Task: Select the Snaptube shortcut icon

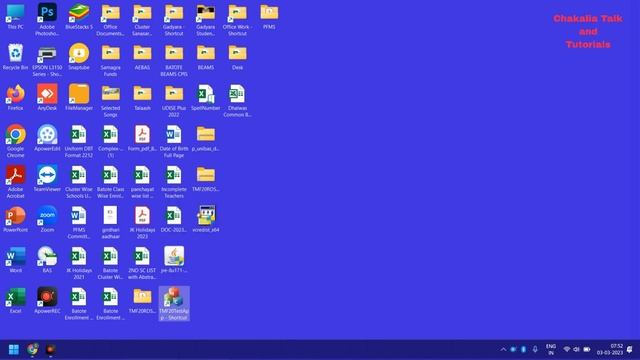Action: click(x=79, y=57)
